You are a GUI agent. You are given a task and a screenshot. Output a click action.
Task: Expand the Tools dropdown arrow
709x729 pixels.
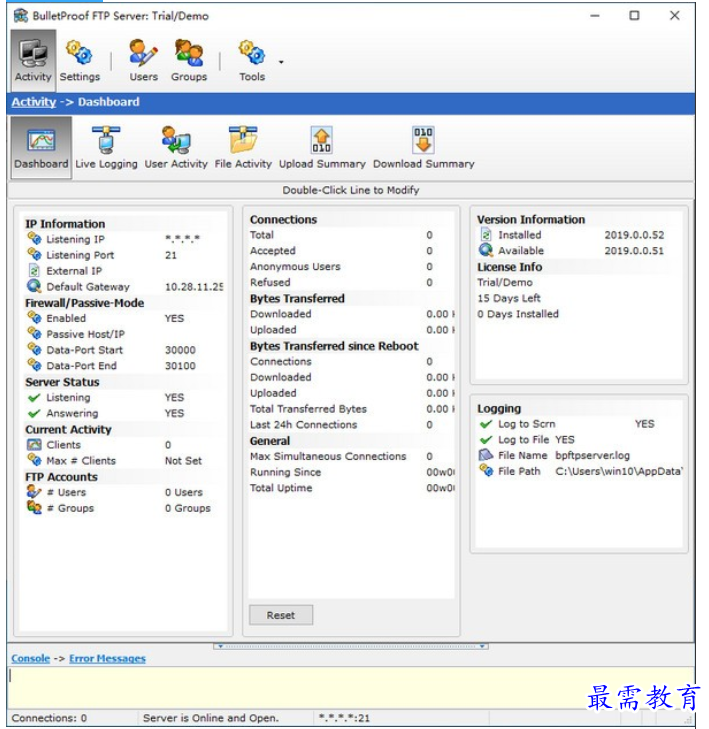click(281, 62)
